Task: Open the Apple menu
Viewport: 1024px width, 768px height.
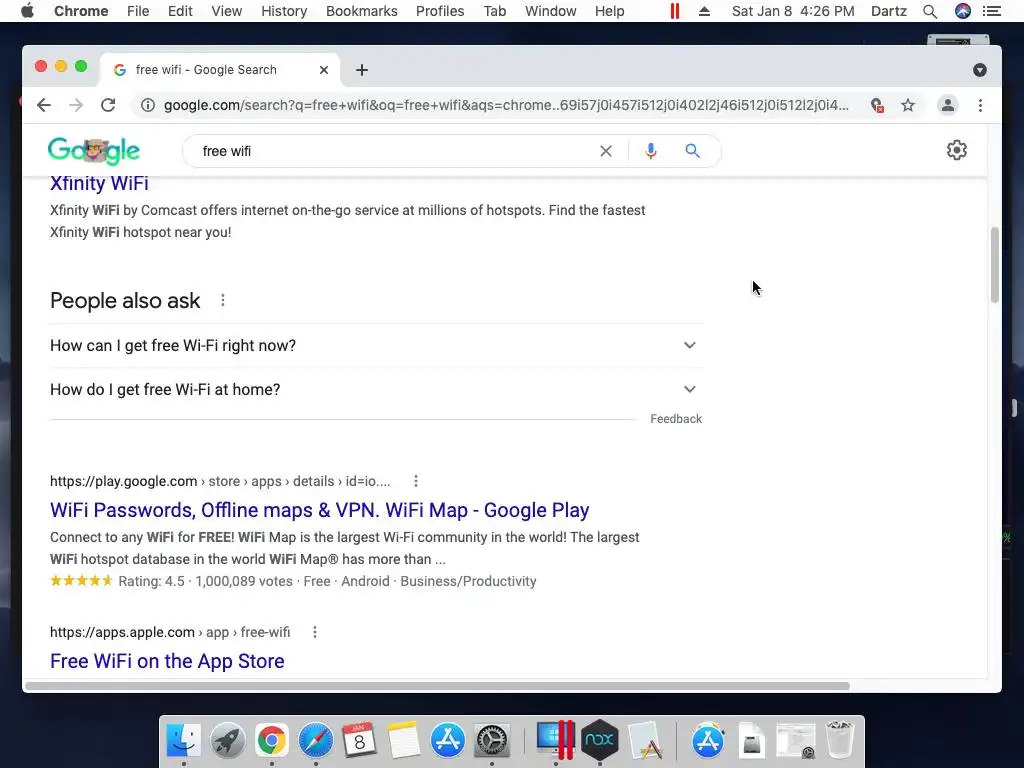Action: pyautogui.click(x=27, y=11)
